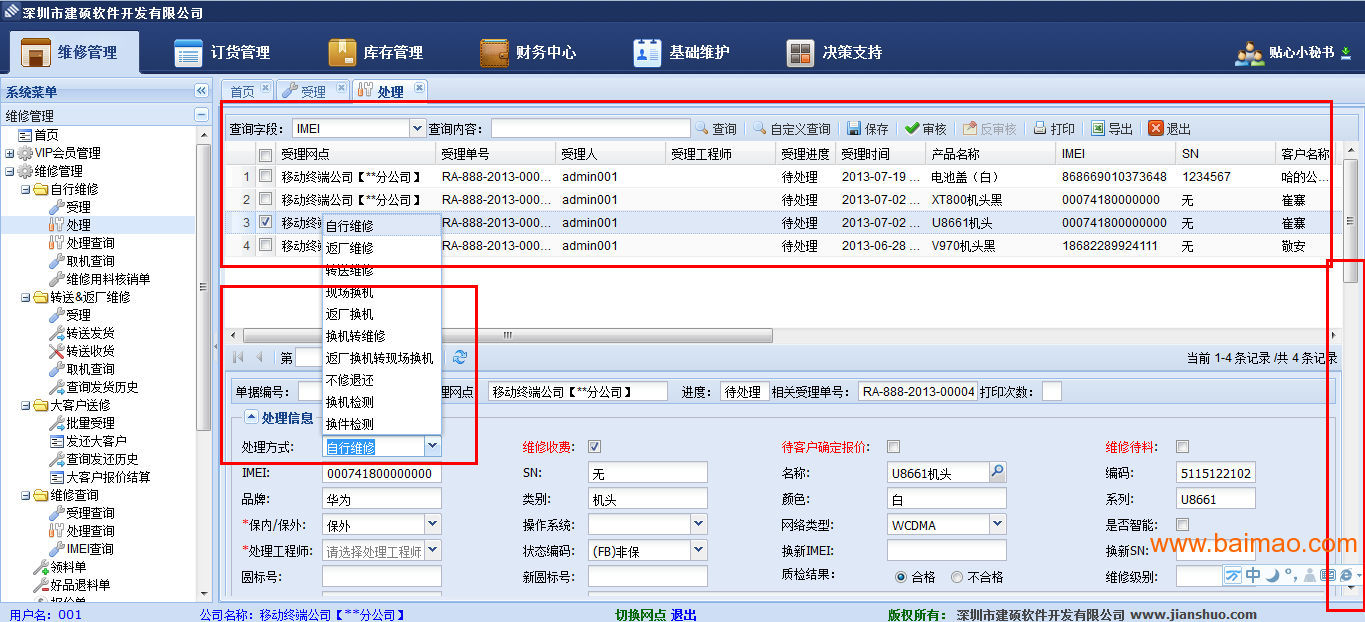Open the 查询字段 IMEI dropdown
The height and width of the screenshot is (622, 1365).
click(417, 129)
